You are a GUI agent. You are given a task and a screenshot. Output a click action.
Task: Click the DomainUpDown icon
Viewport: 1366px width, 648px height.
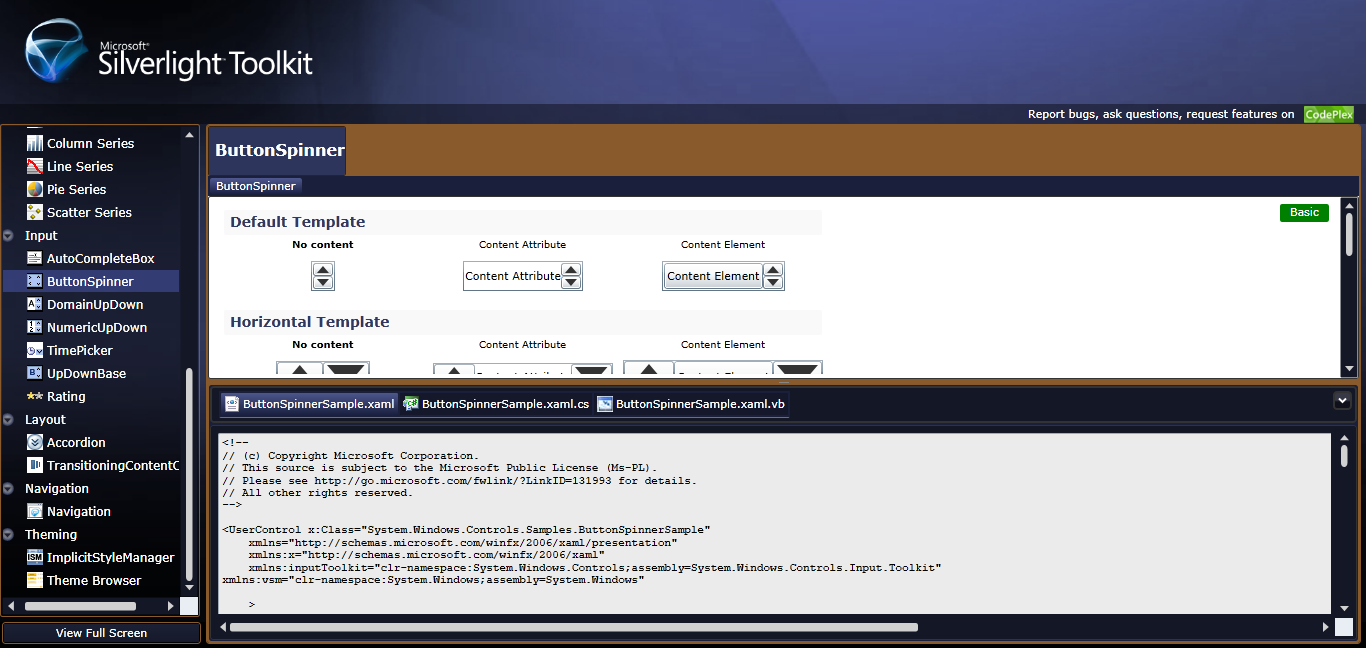(x=35, y=304)
